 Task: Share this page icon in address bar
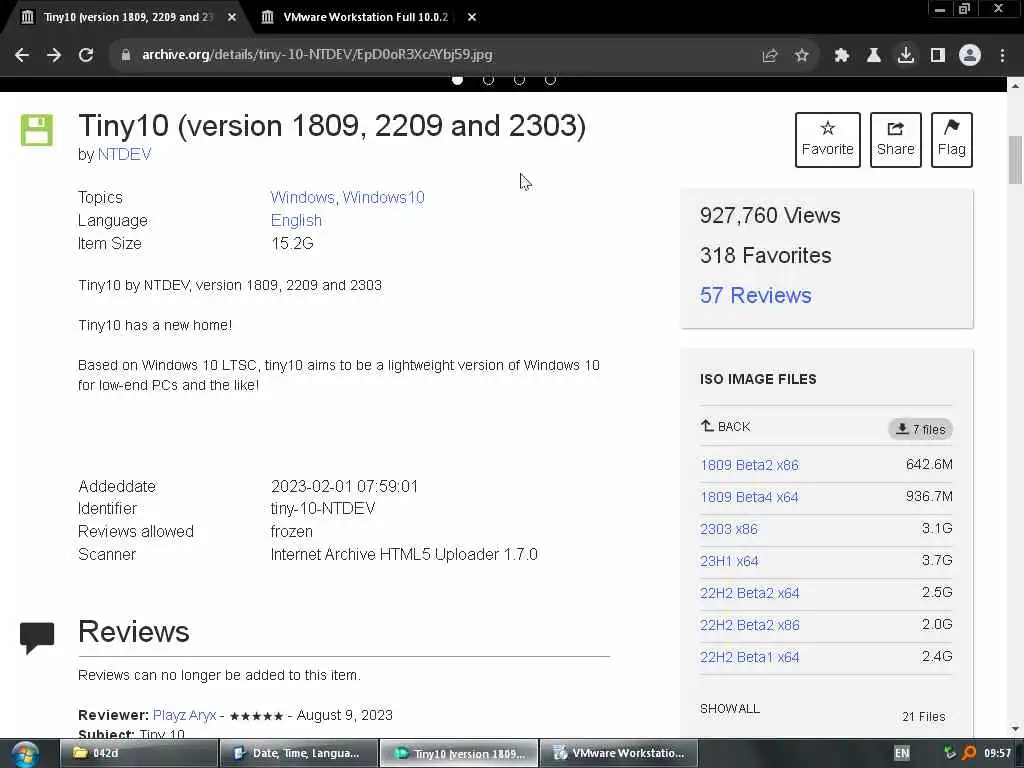(x=770, y=56)
